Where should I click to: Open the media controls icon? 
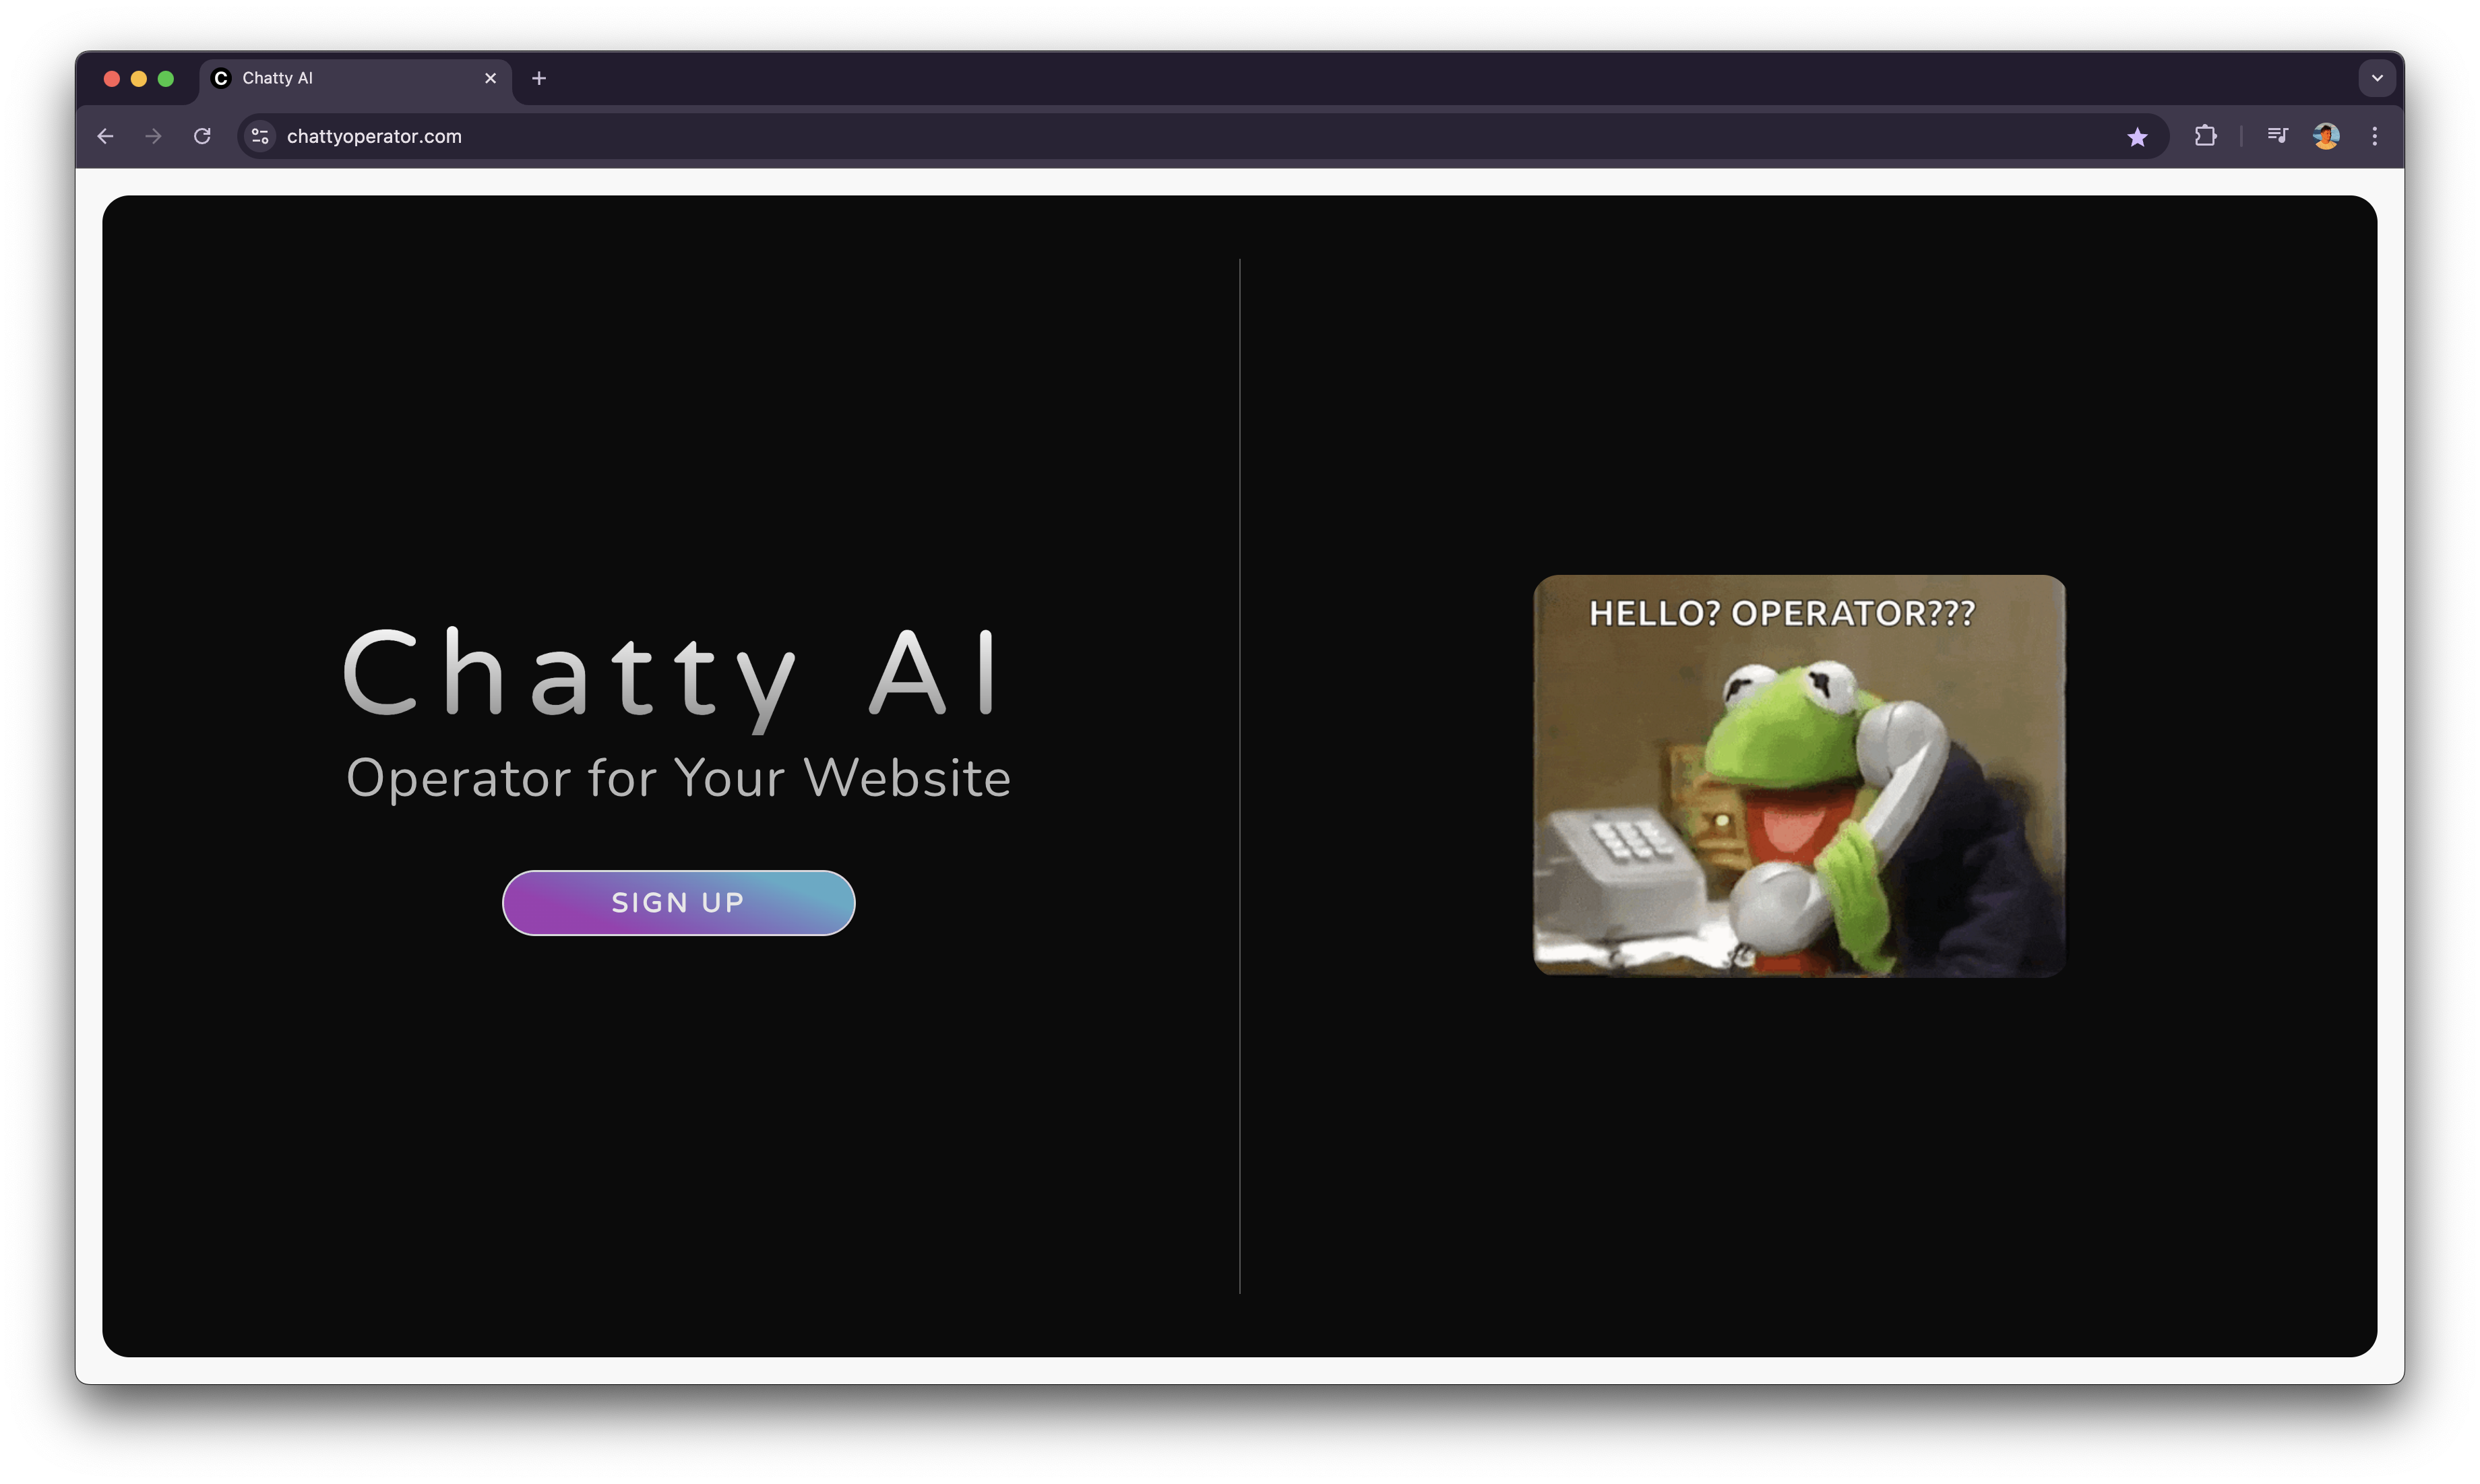(x=2277, y=136)
